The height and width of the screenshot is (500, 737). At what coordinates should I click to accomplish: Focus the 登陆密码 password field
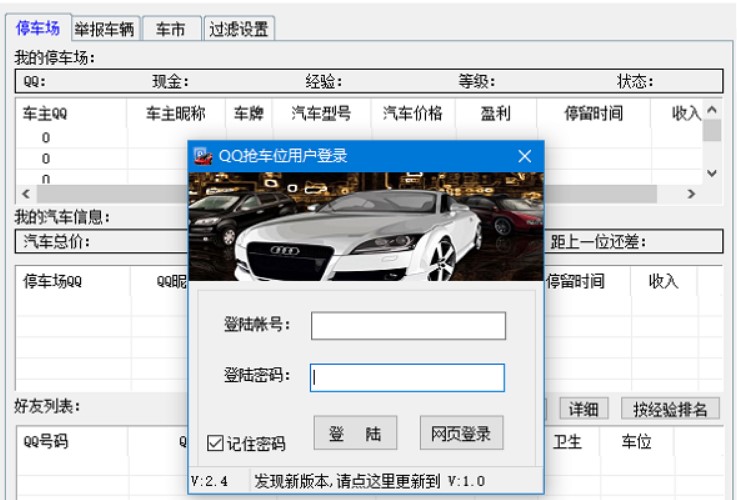tap(407, 377)
